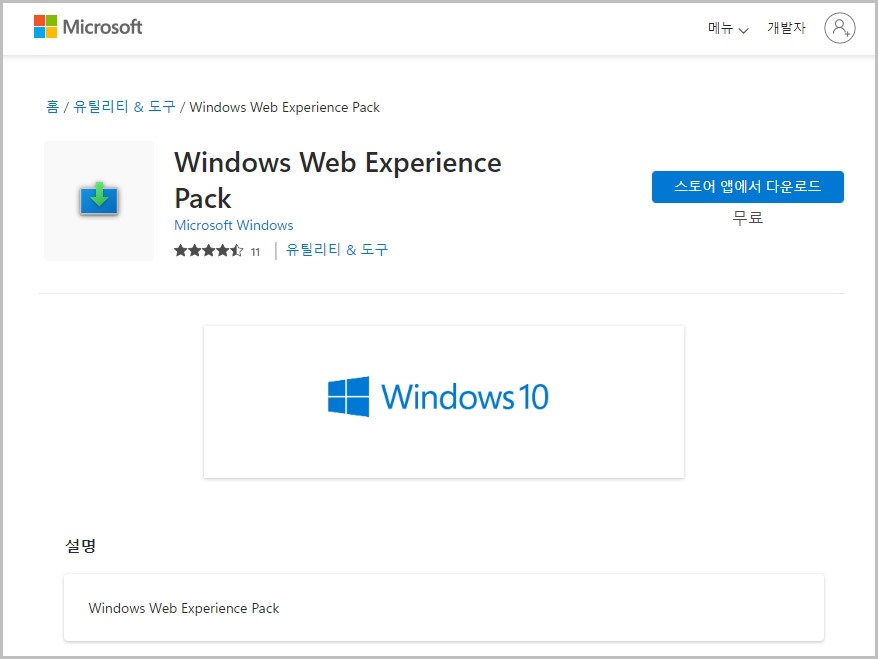Open 유틸리티 & 도구 breadcrumb link
878x659 pixels.
(124, 106)
